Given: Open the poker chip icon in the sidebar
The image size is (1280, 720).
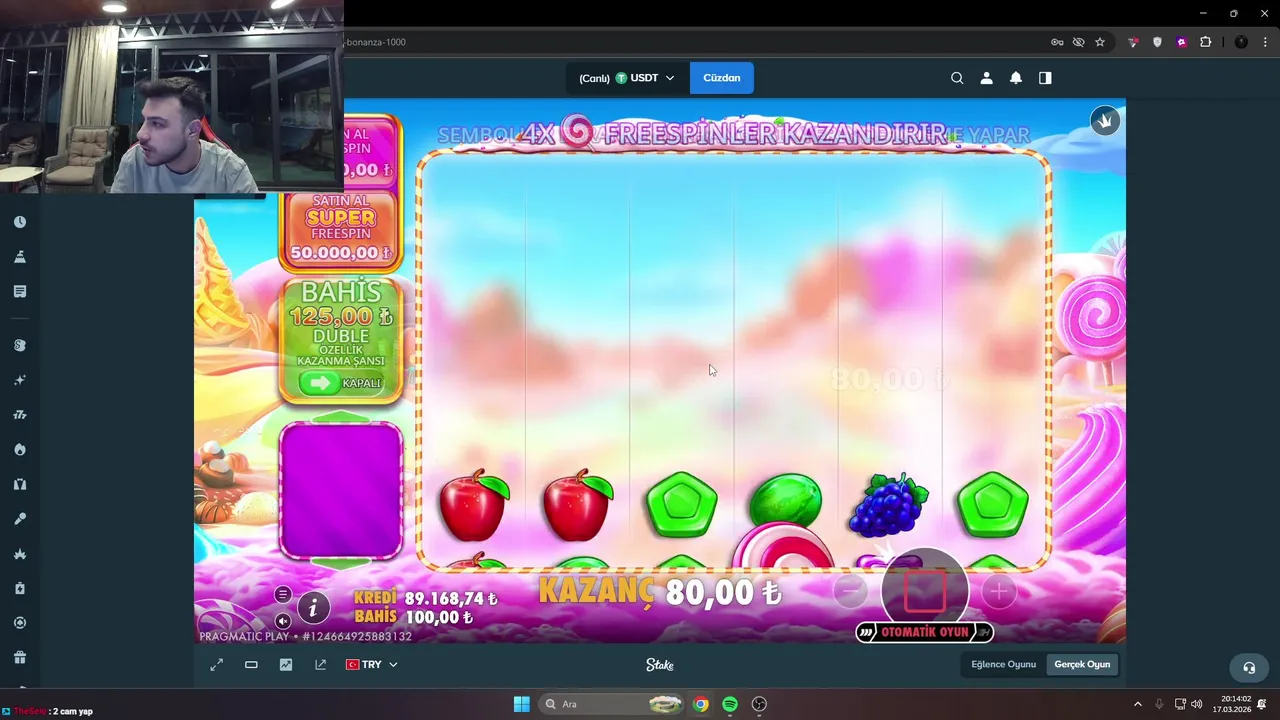Looking at the screenshot, I should click(x=20, y=622).
